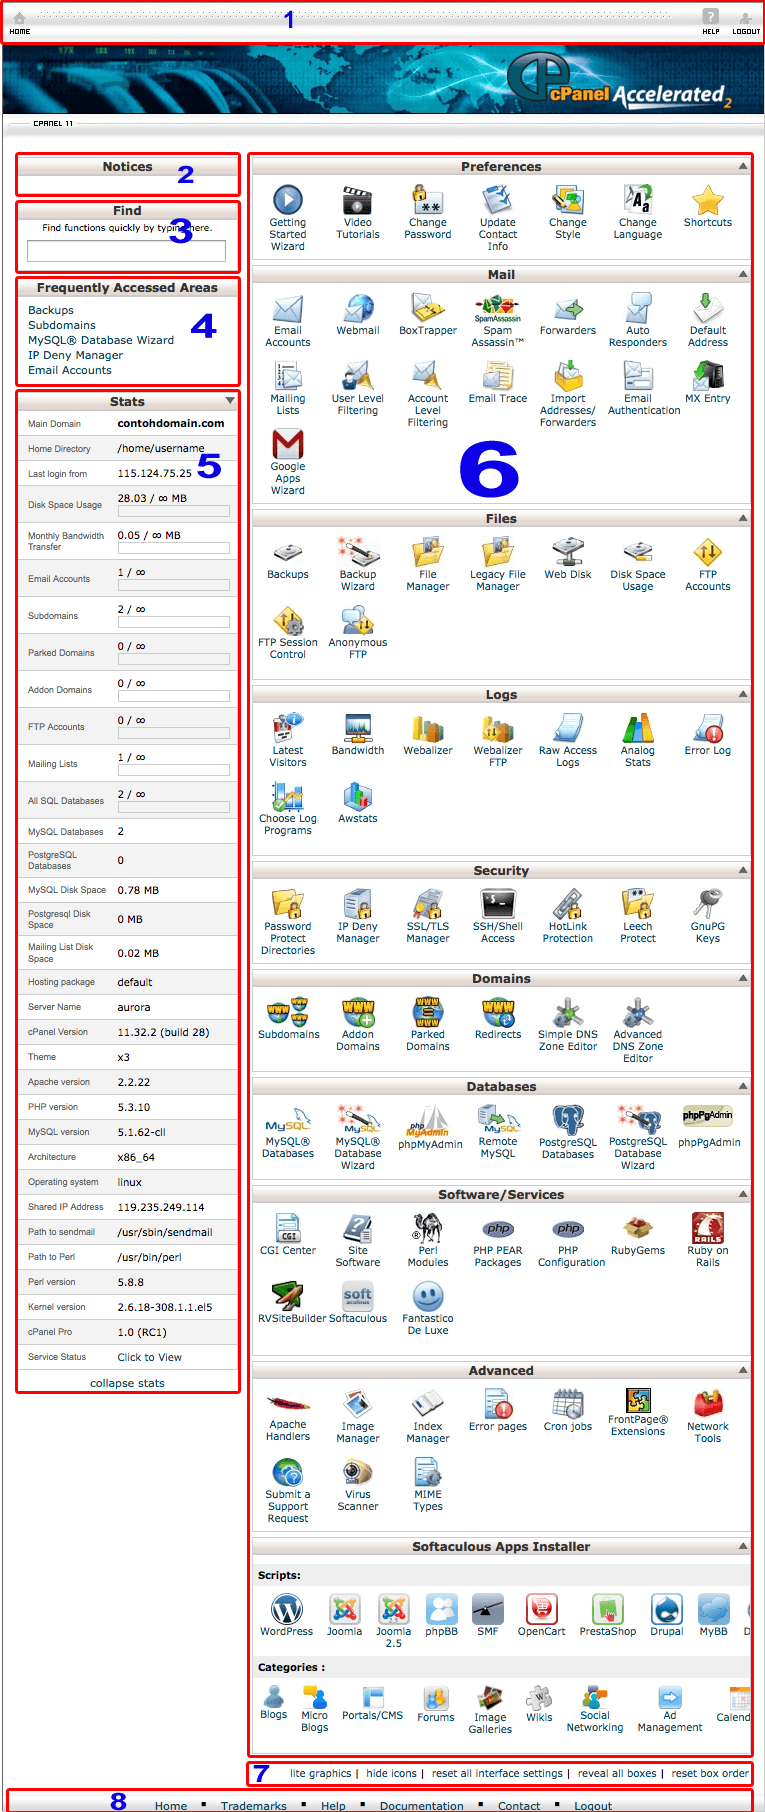Collapse the Logs section
765x1812 pixels.
click(x=743, y=694)
